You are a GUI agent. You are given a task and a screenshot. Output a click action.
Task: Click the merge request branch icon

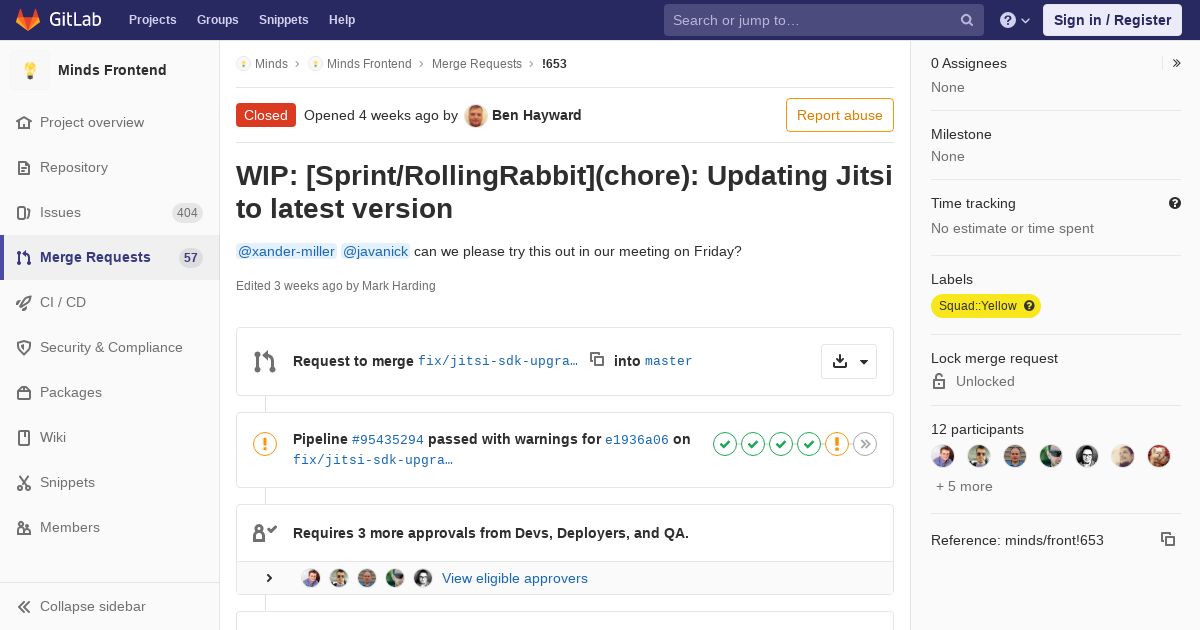[265, 361]
